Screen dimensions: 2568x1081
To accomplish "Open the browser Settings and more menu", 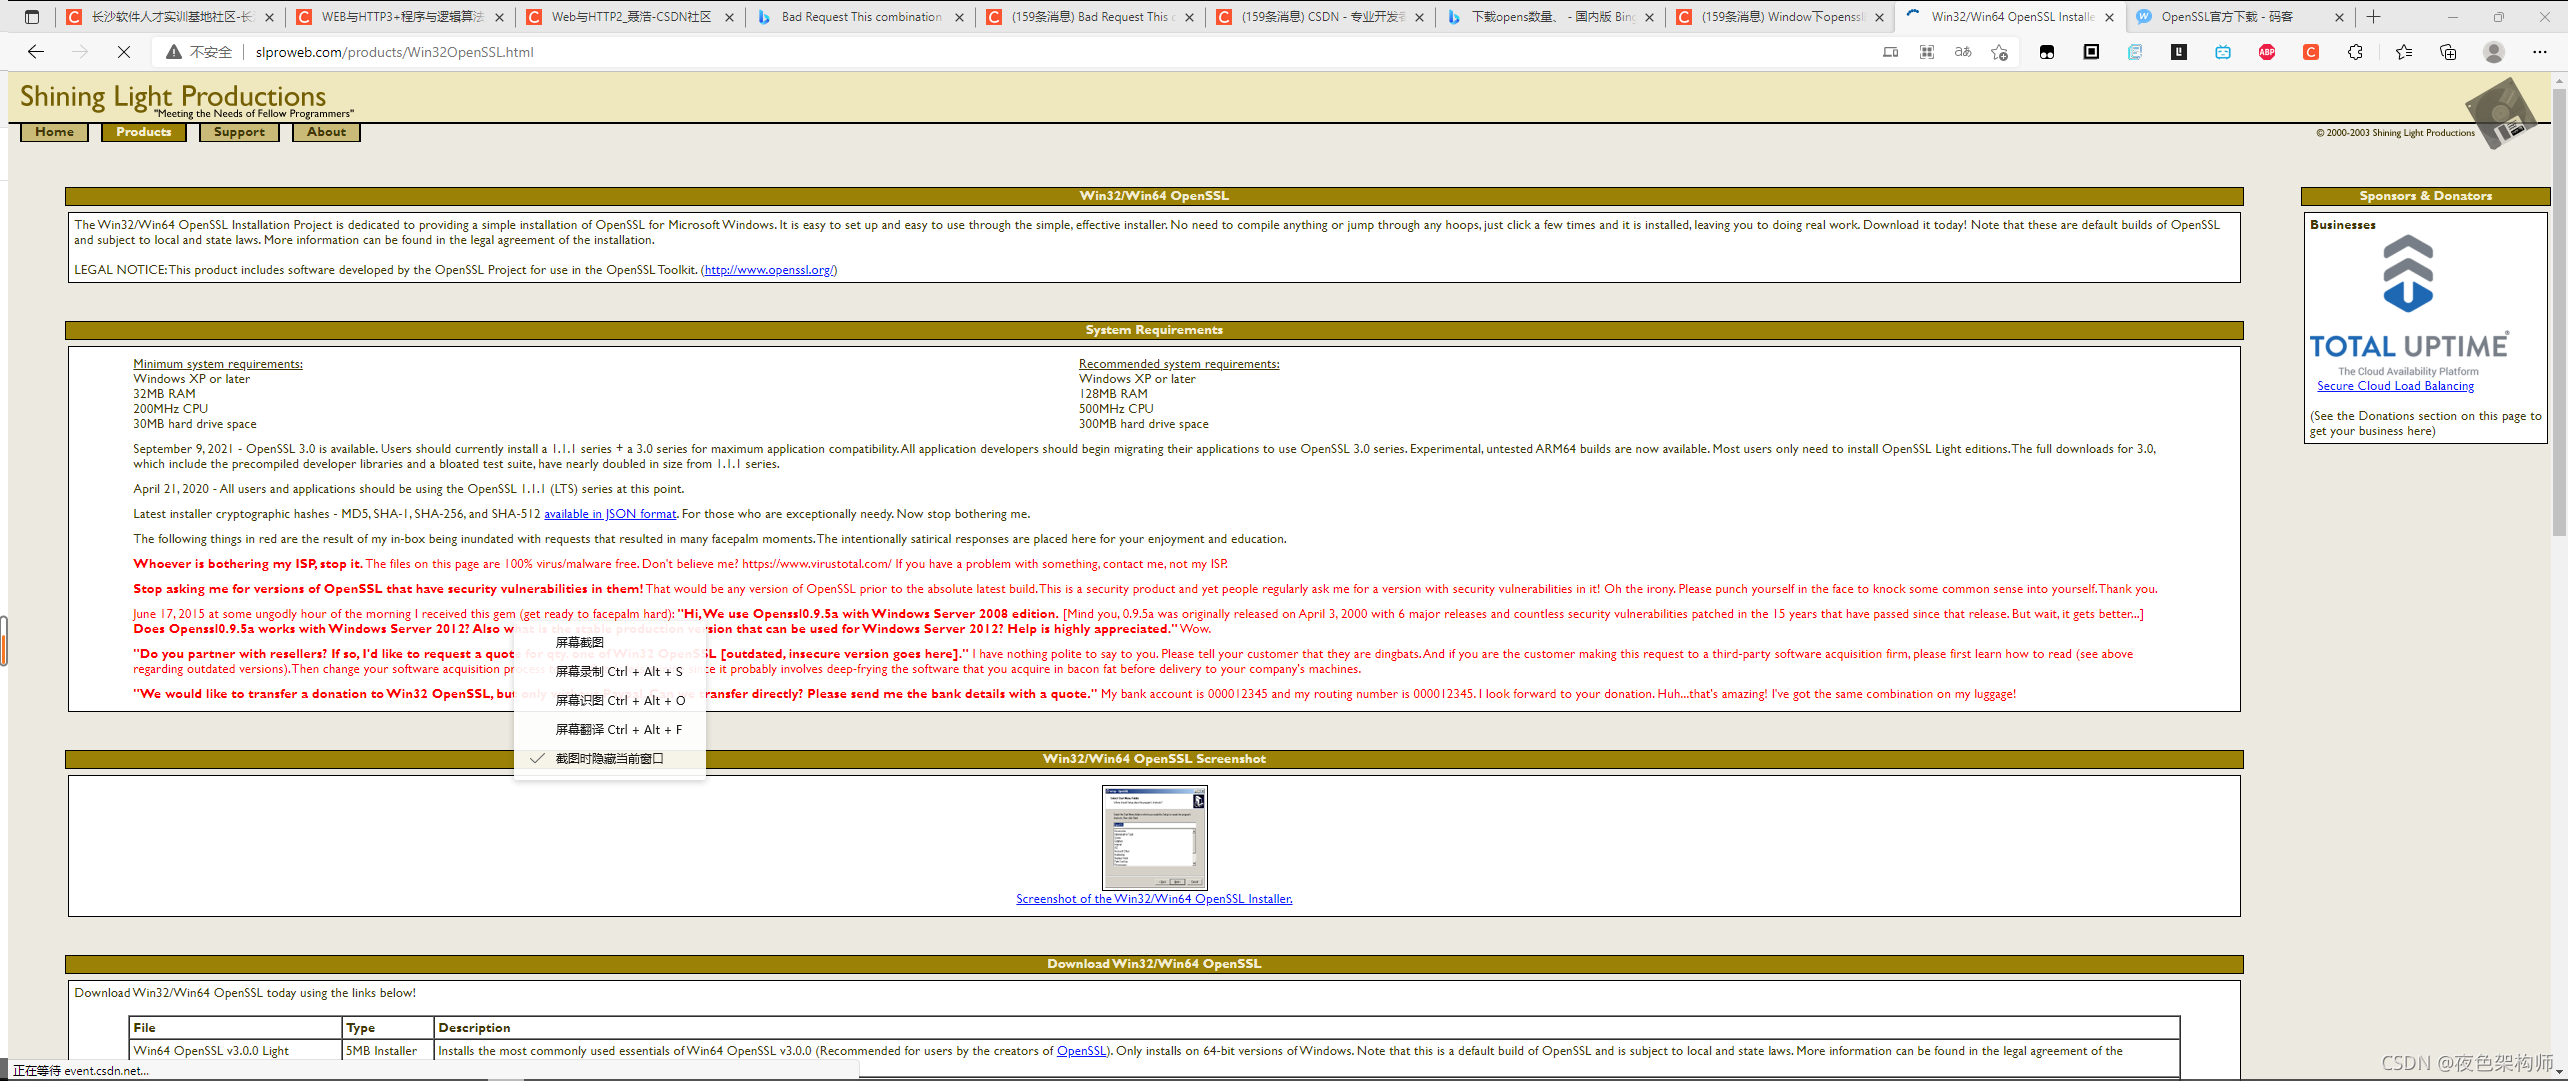I will point(2540,52).
